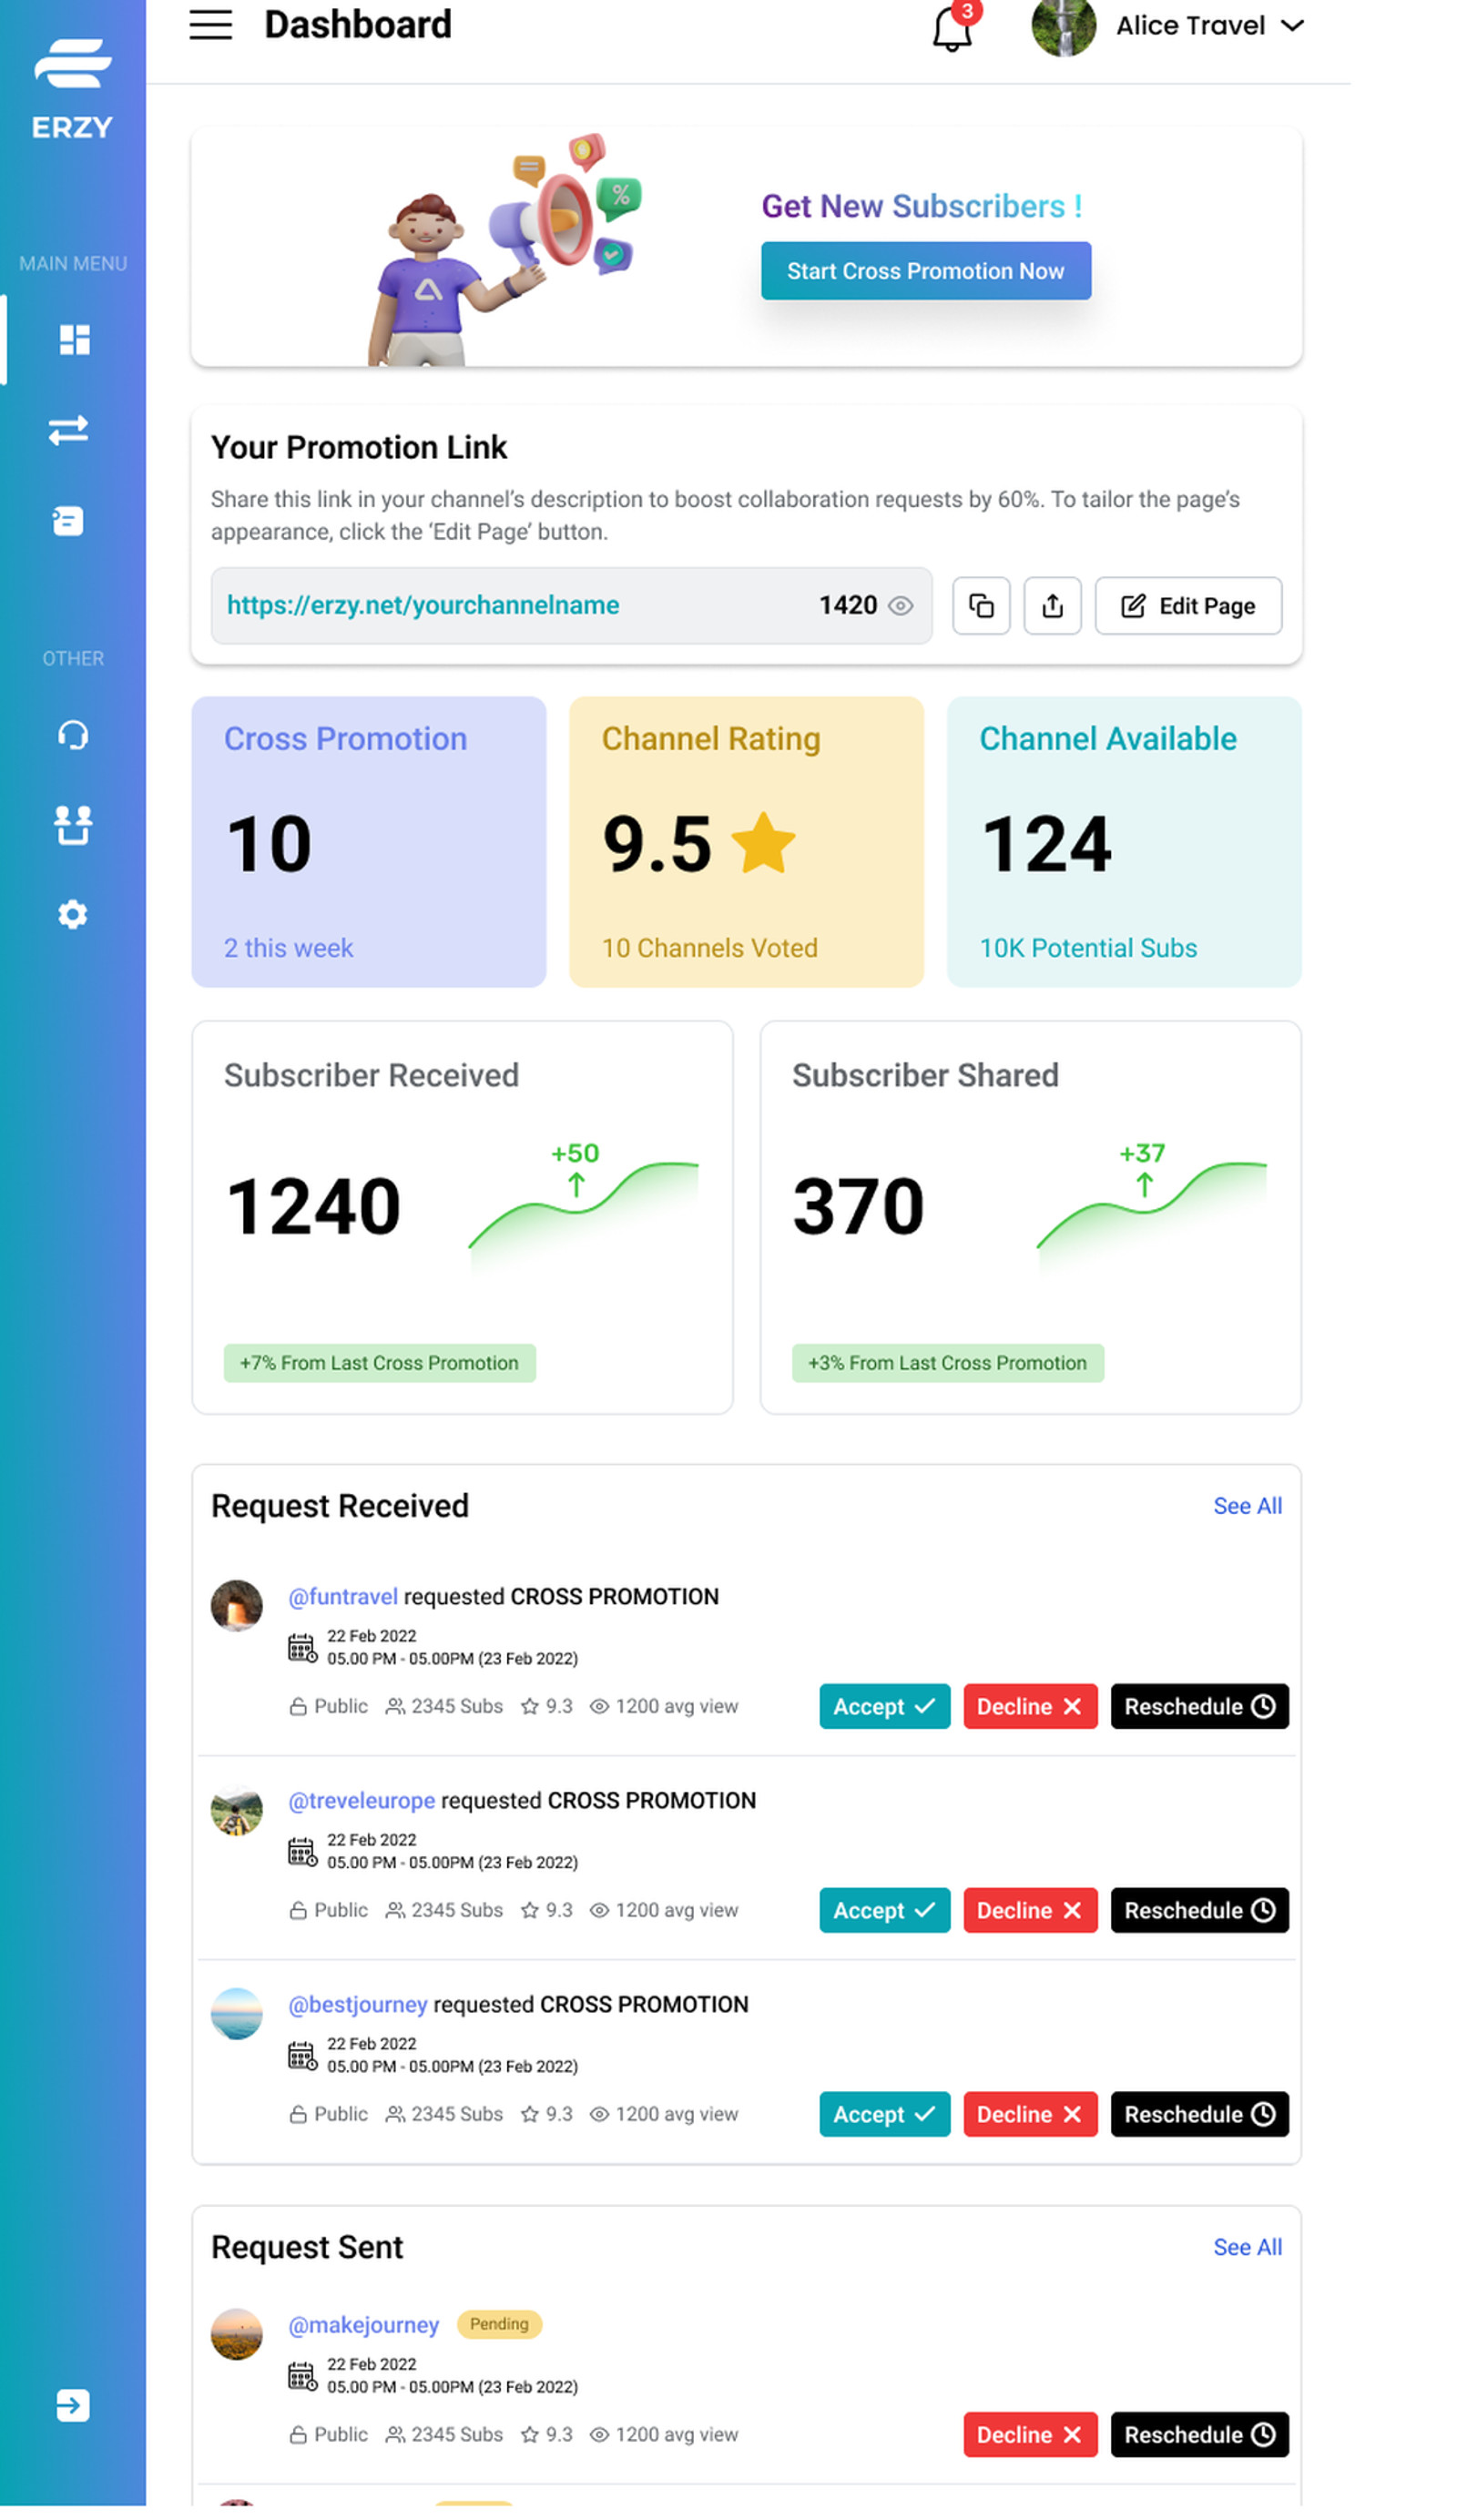Click @funtravel's avatar thumbnail
This screenshot has height=2520, width=1457.
point(237,1605)
